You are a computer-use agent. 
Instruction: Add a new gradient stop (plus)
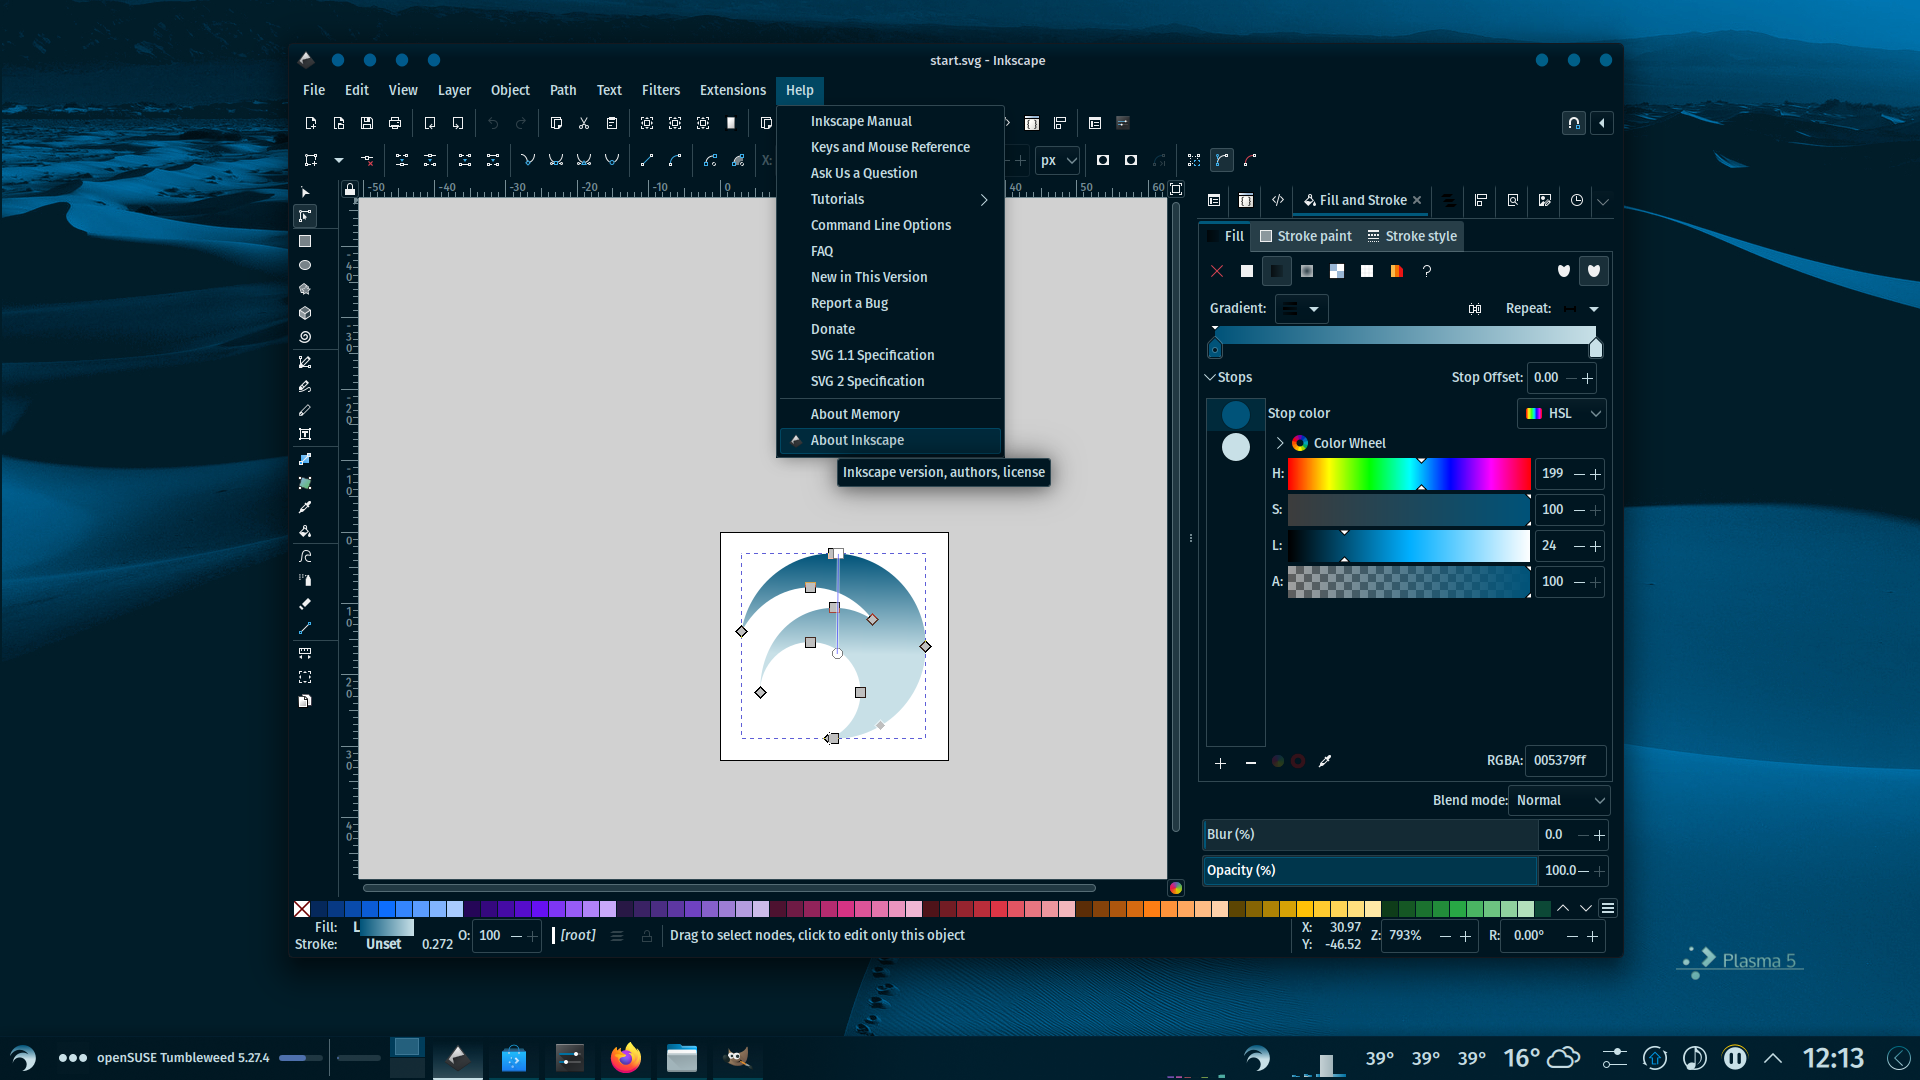pyautogui.click(x=1220, y=763)
